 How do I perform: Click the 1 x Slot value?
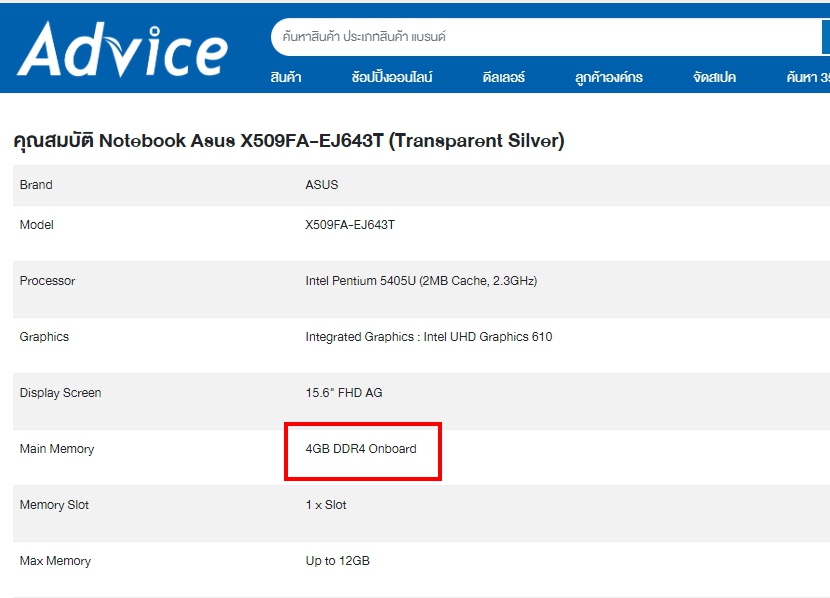coord(326,505)
